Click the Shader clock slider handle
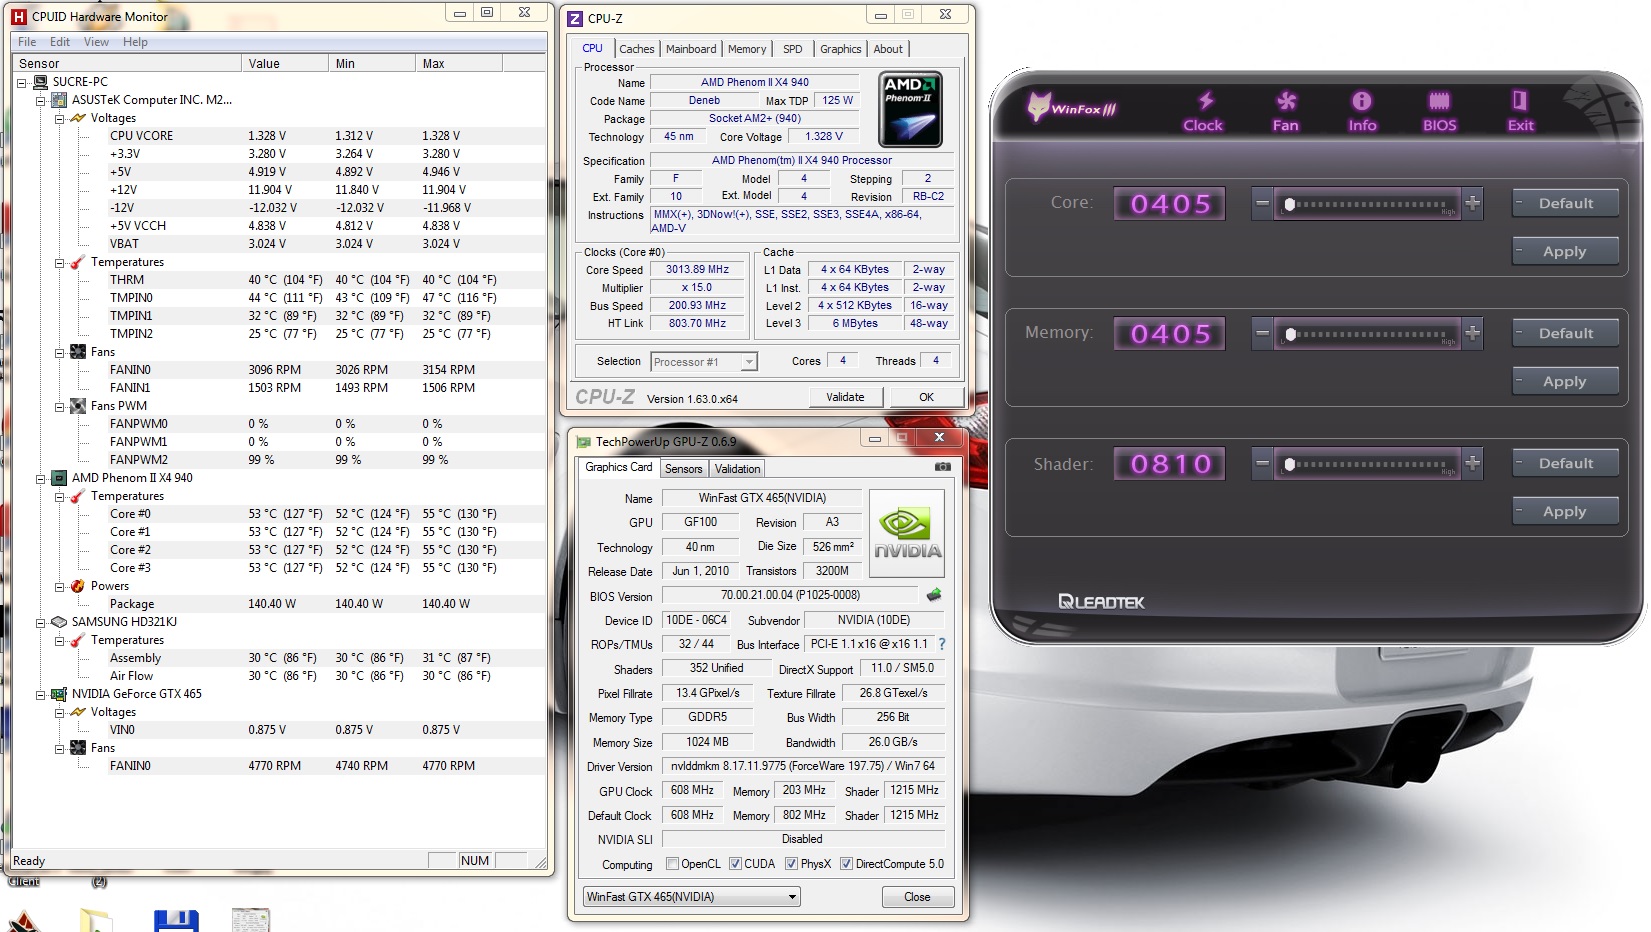1651x932 pixels. pos(1289,464)
